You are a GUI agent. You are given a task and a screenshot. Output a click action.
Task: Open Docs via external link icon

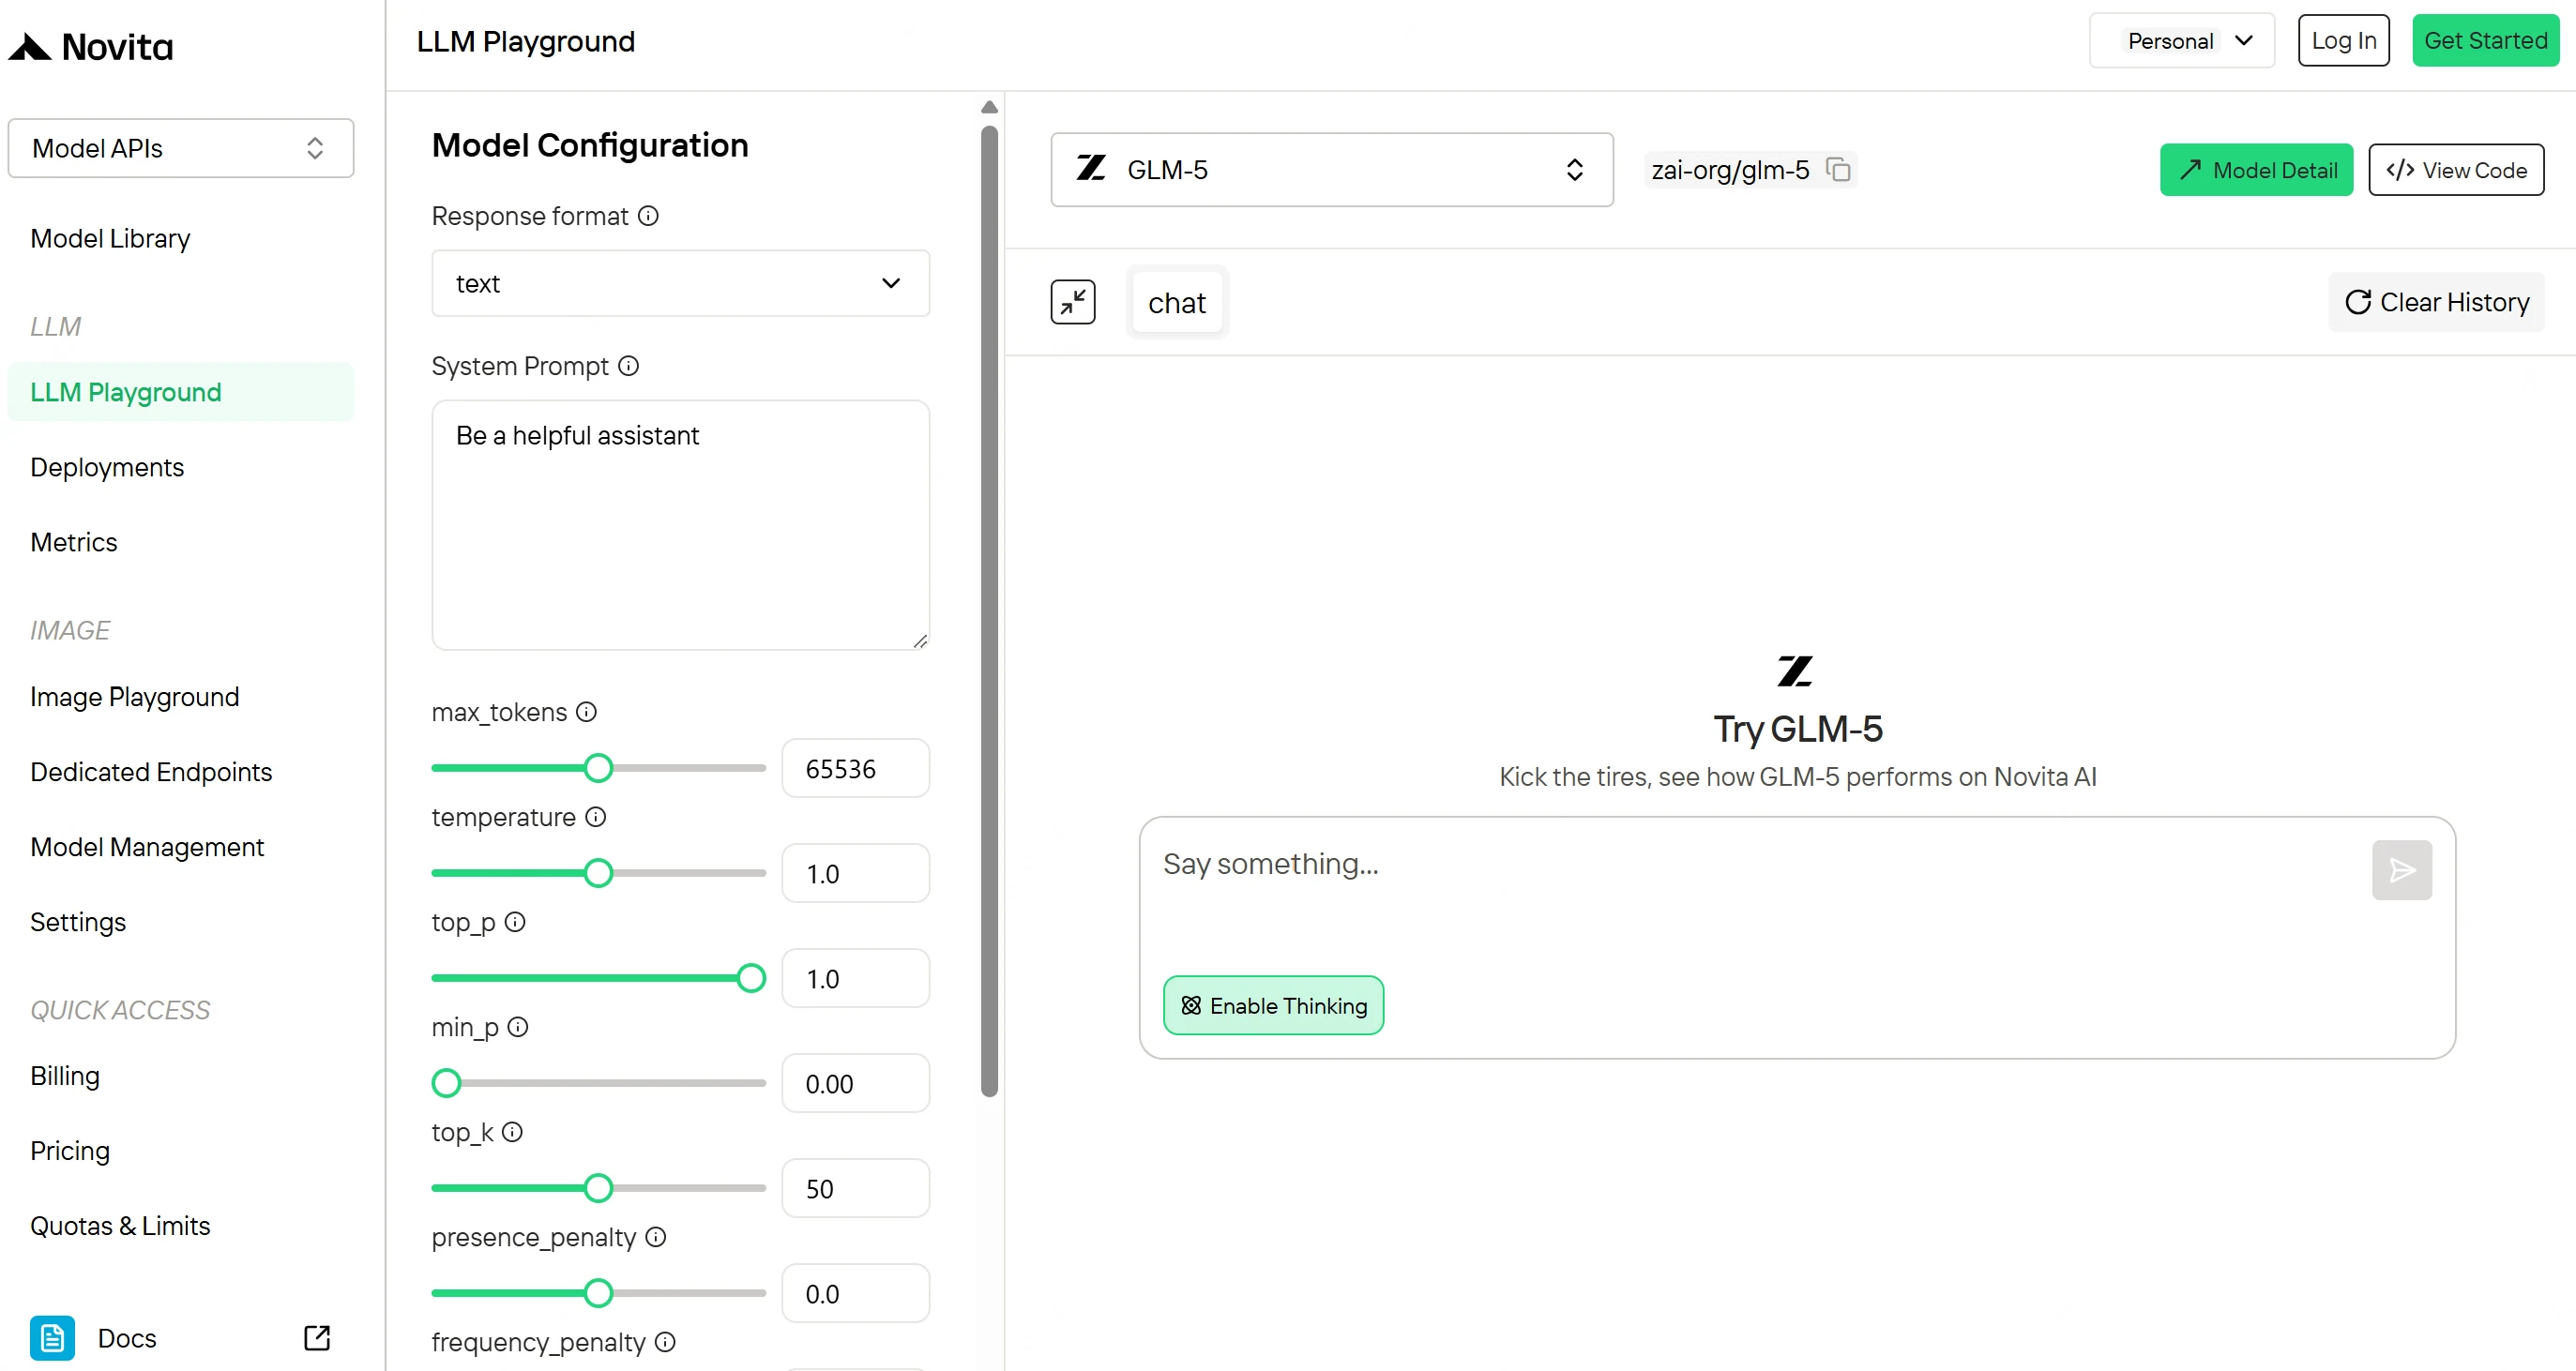pyautogui.click(x=317, y=1337)
